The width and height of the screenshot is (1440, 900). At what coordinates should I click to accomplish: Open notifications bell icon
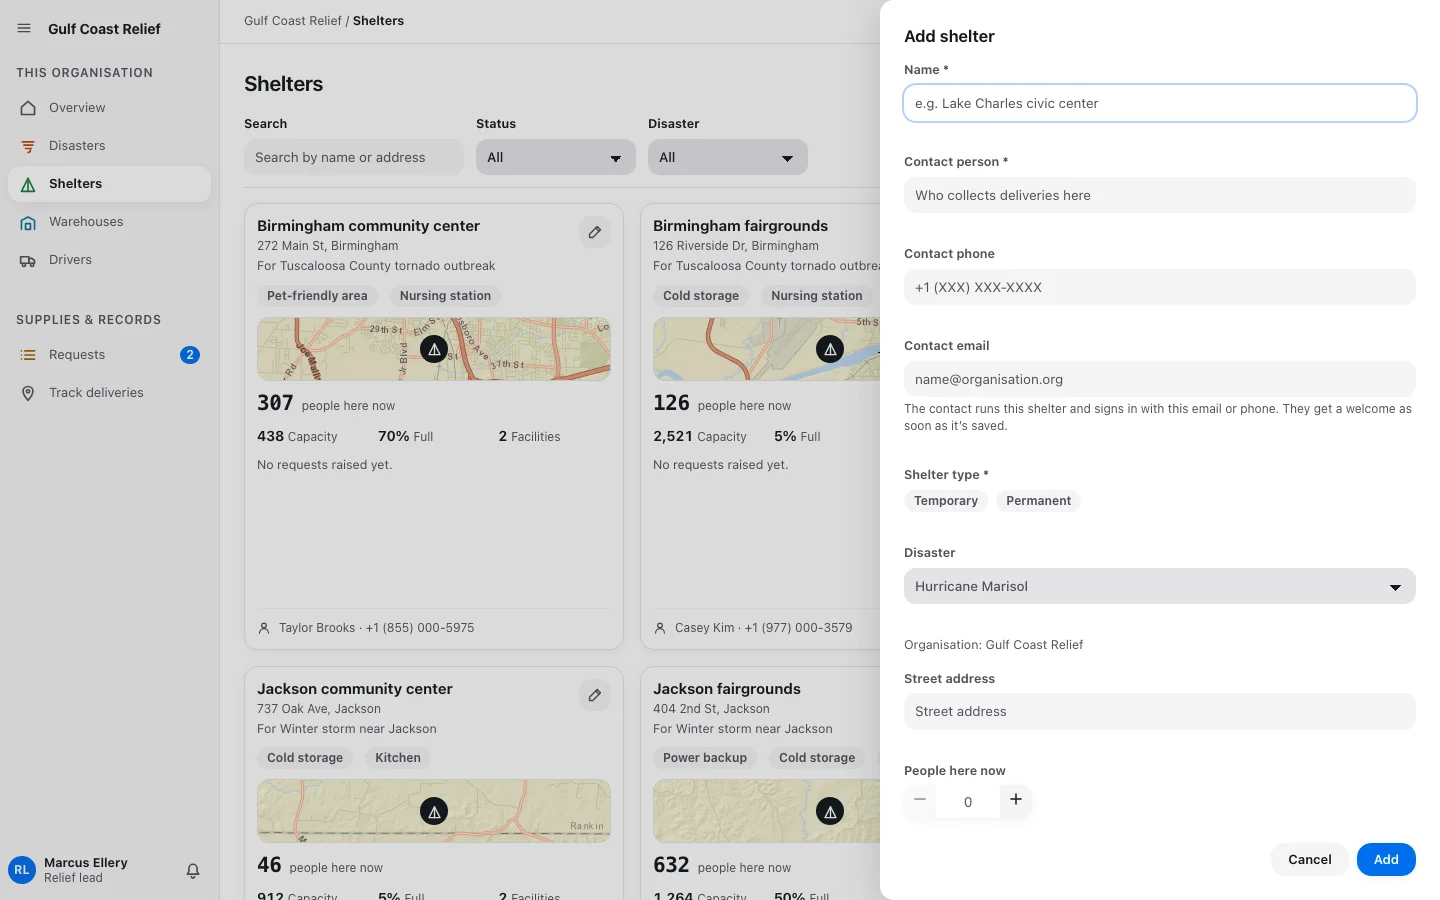tap(193, 871)
